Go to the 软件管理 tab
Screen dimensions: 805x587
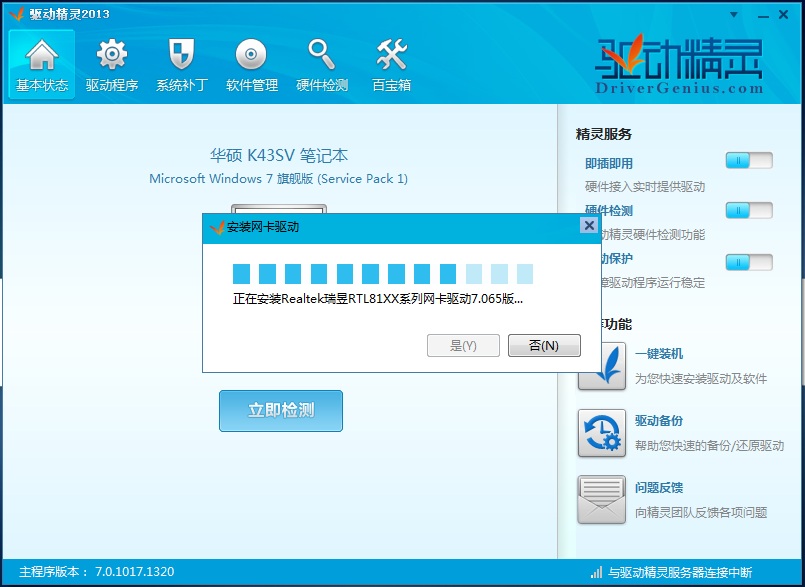[x=252, y=65]
